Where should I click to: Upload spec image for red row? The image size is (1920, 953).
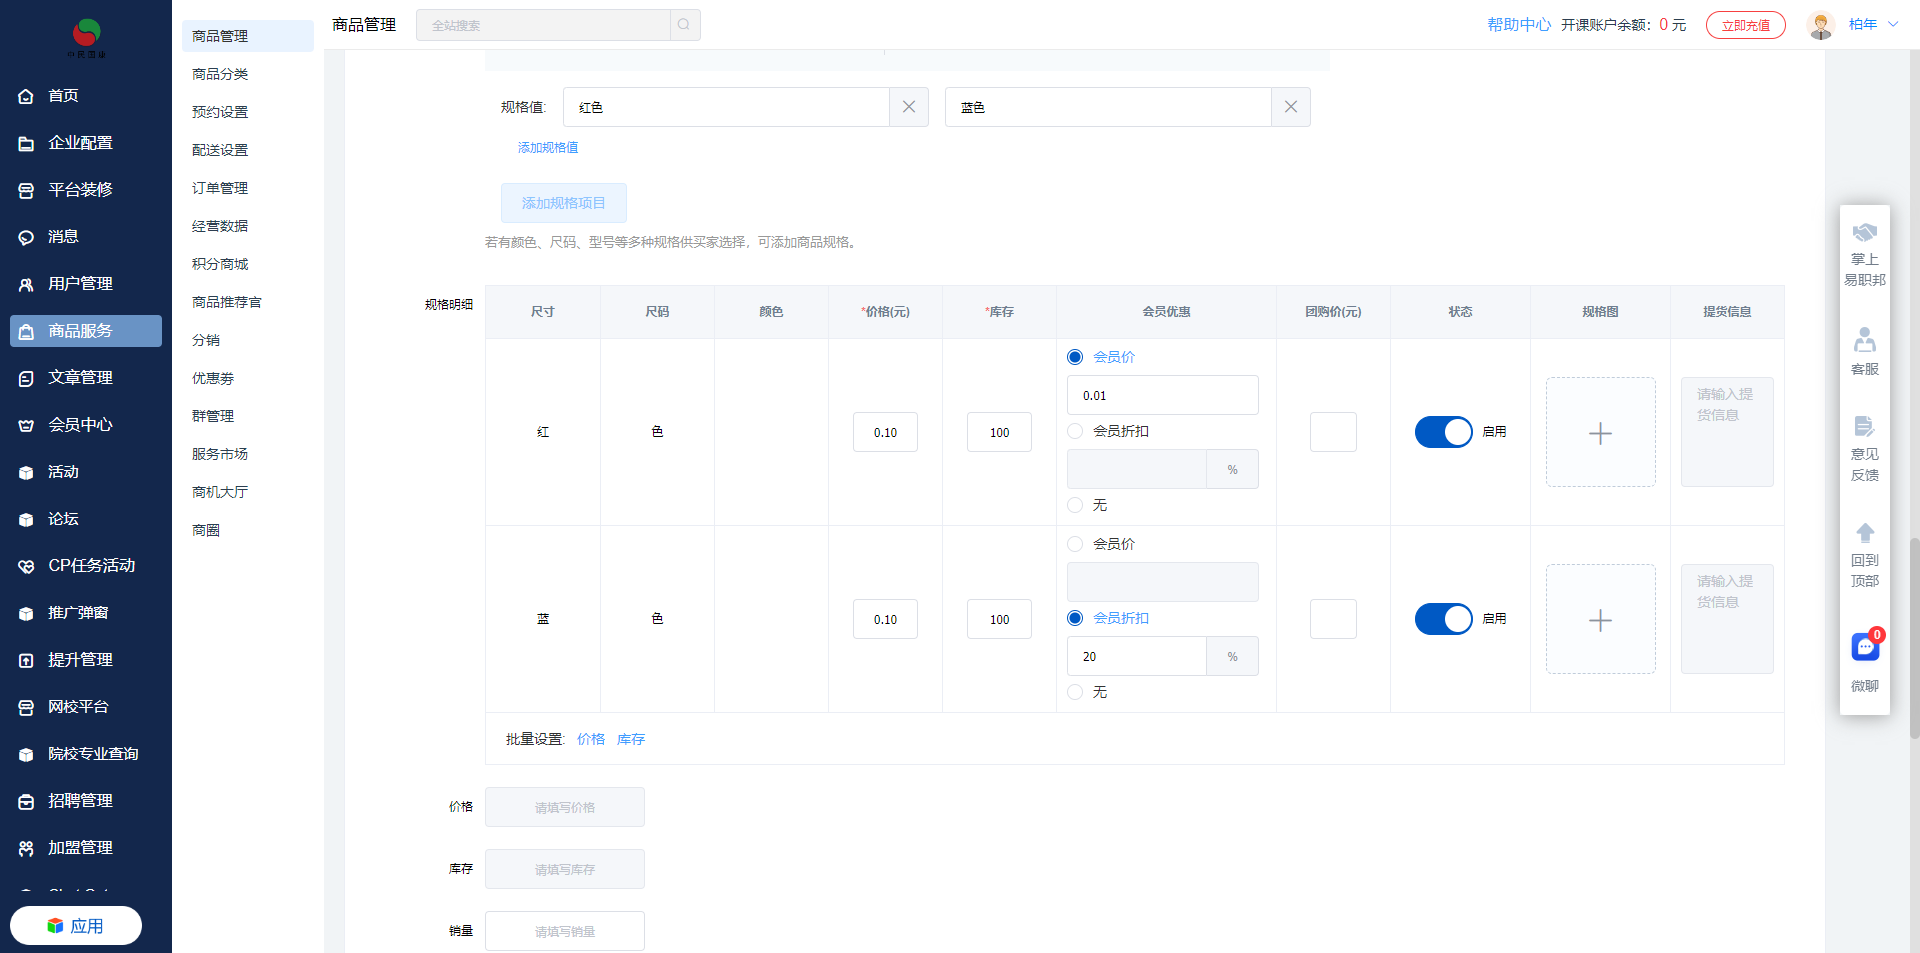1600,433
